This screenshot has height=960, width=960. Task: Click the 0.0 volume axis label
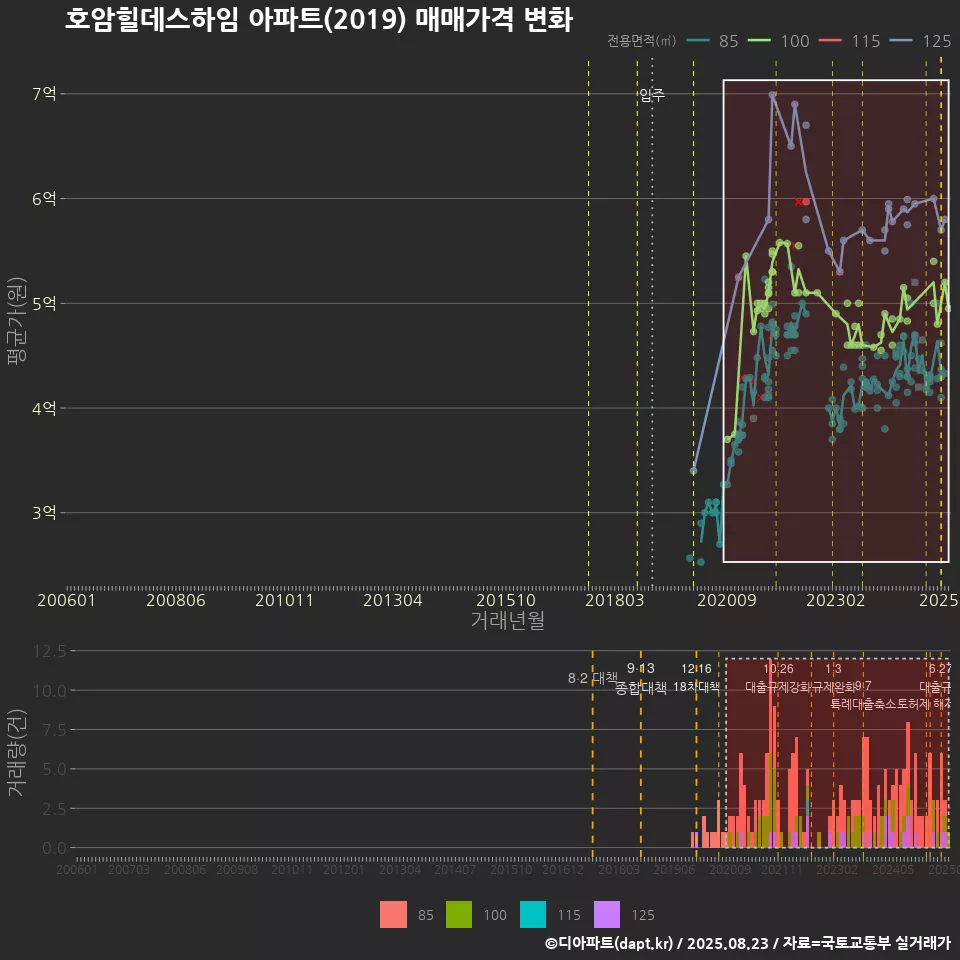(x=54, y=848)
